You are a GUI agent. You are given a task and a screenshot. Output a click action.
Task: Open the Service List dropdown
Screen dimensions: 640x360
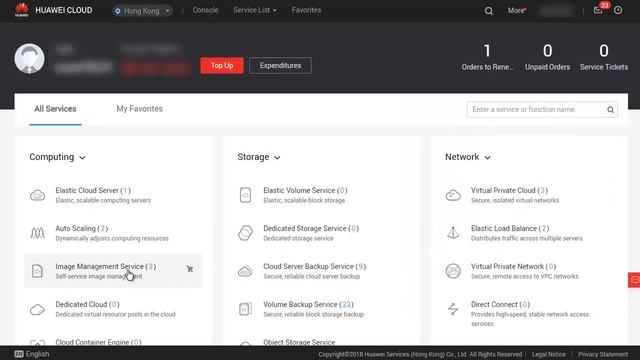tap(255, 10)
